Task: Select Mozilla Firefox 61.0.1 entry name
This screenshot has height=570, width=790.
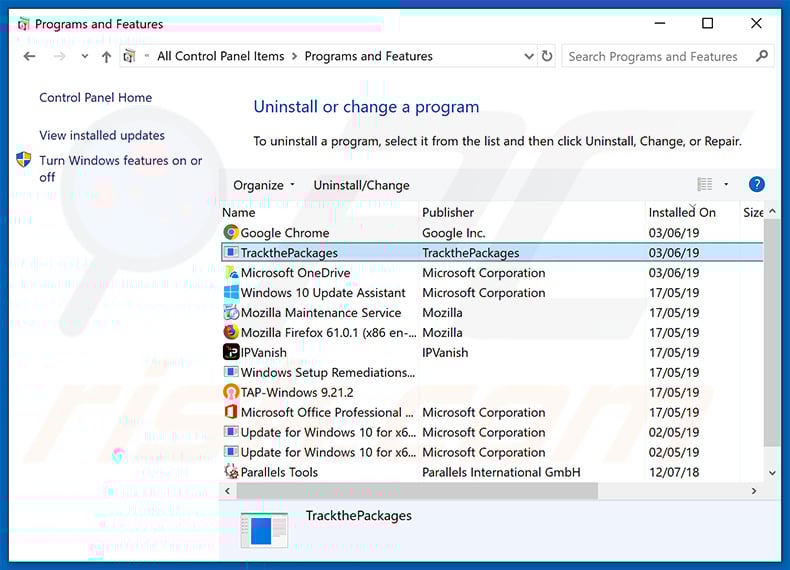Action: coord(328,333)
